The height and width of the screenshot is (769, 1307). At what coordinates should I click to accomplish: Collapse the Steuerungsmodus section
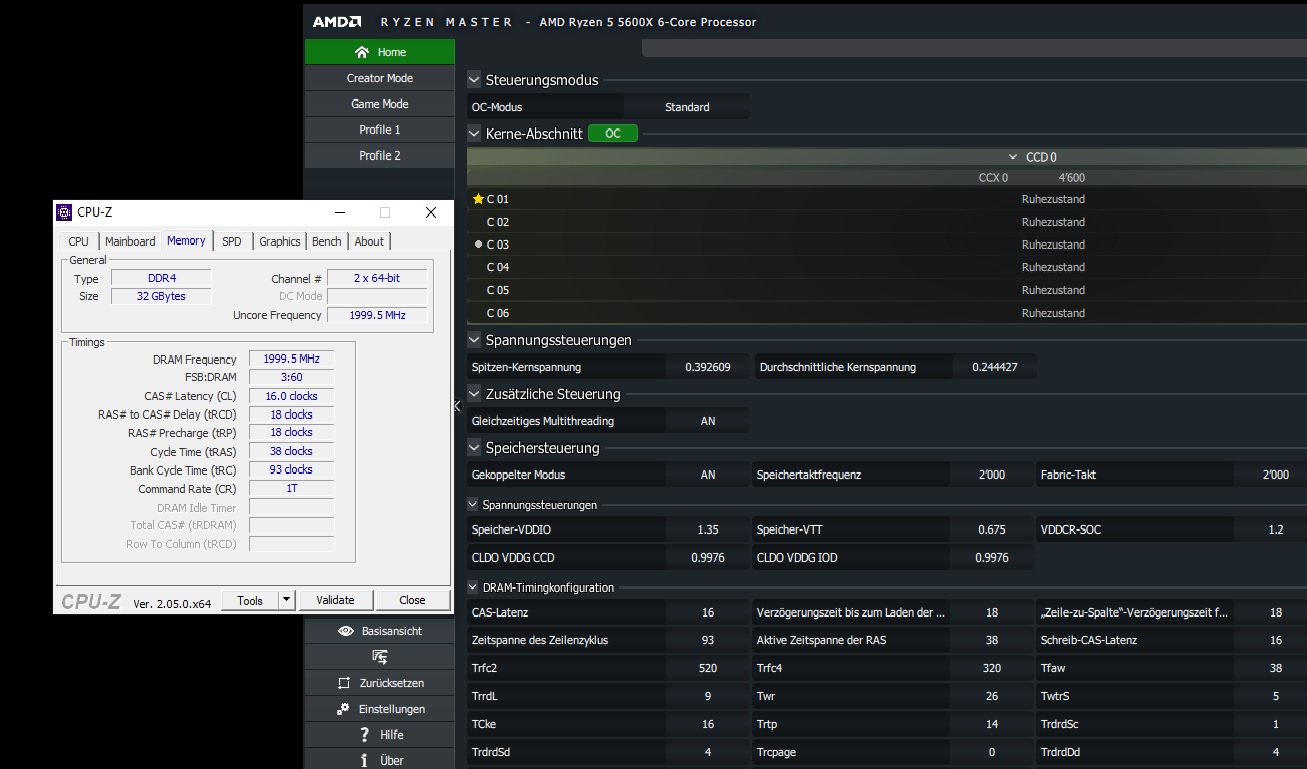tap(474, 80)
